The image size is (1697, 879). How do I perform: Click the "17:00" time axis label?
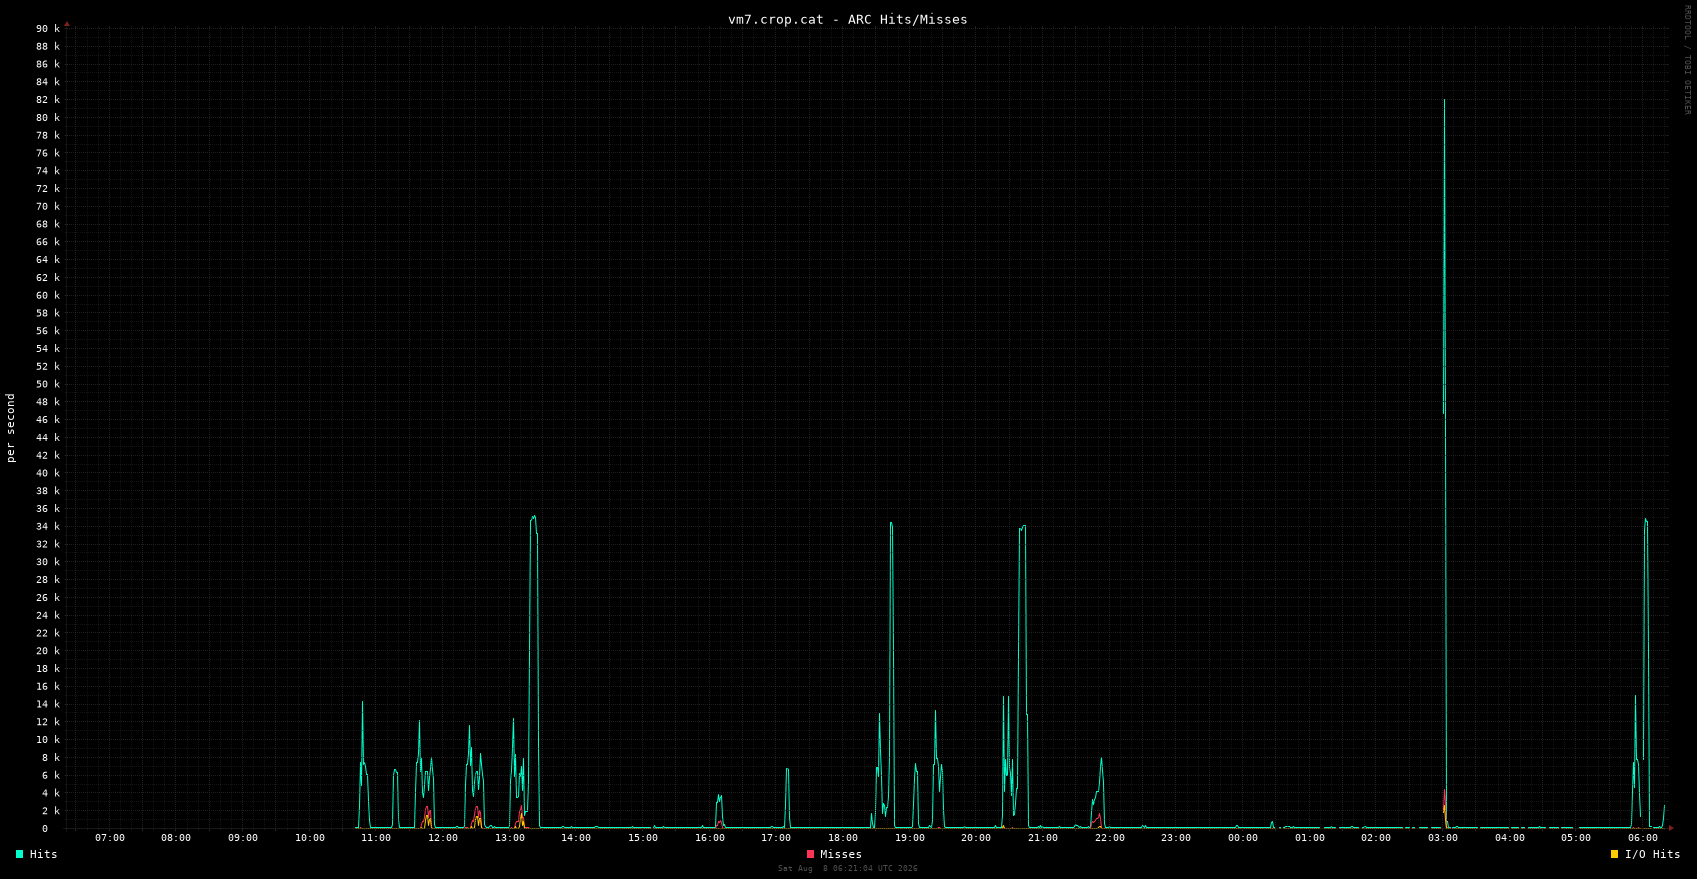(776, 838)
